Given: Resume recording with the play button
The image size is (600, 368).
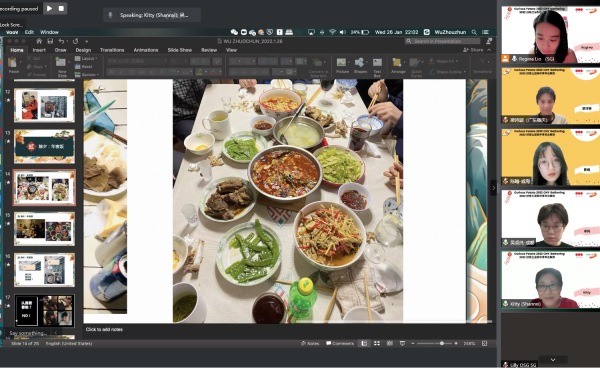Looking at the screenshot, I should 49,8.
